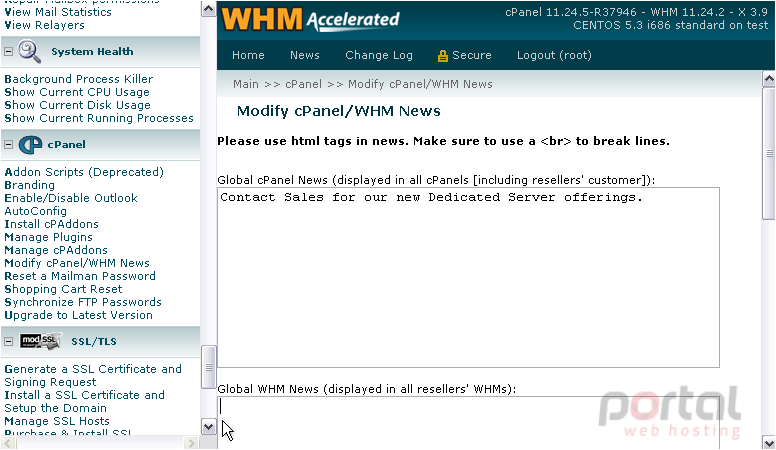Click the sidebar vertical scrollbar thumb
This screenshot has height=450, width=776.
click(208, 367)
